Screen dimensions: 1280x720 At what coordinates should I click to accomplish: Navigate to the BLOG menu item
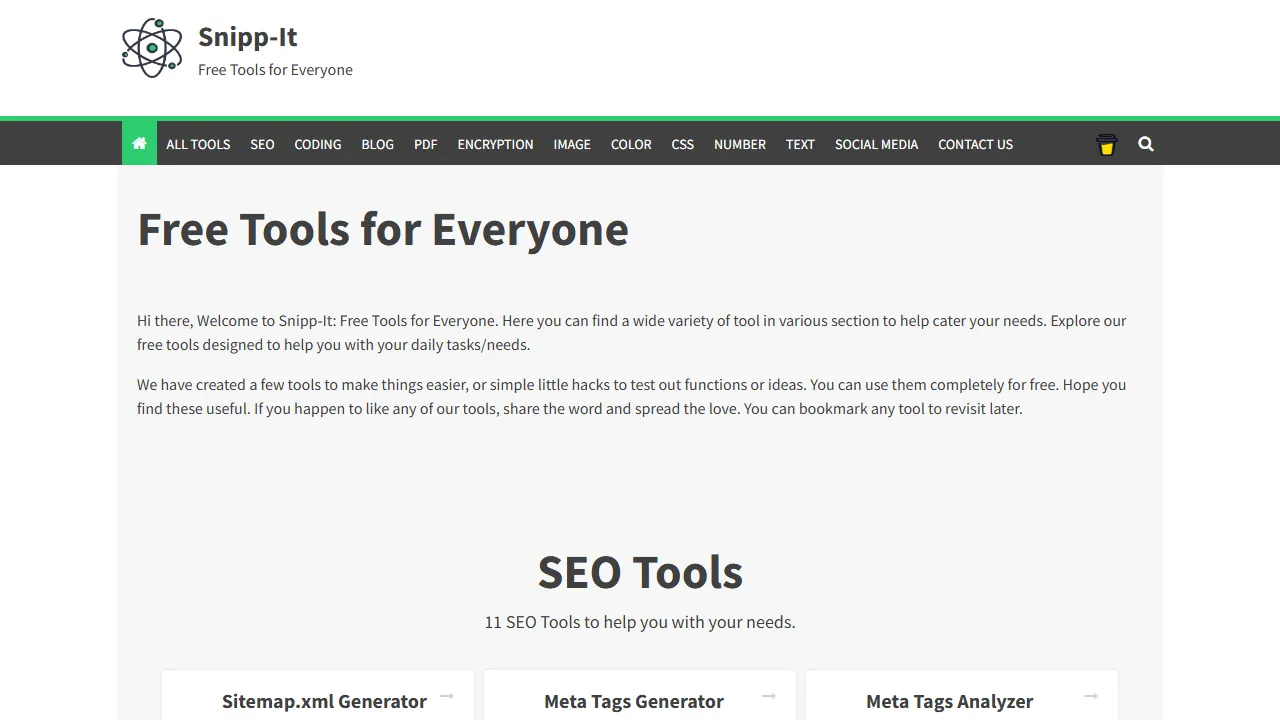tap(377, 144)
